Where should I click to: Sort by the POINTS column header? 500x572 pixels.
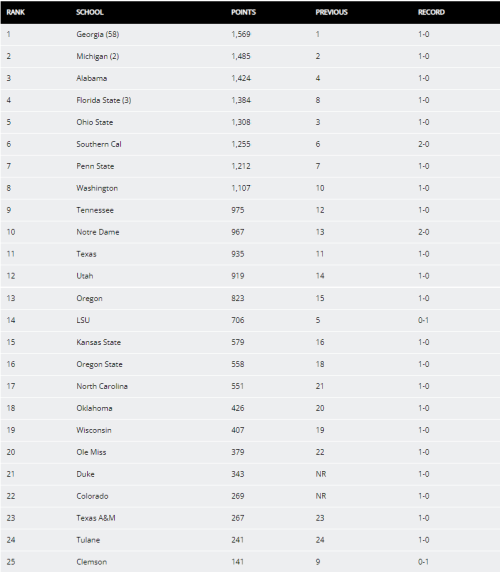tap(243, 12)
